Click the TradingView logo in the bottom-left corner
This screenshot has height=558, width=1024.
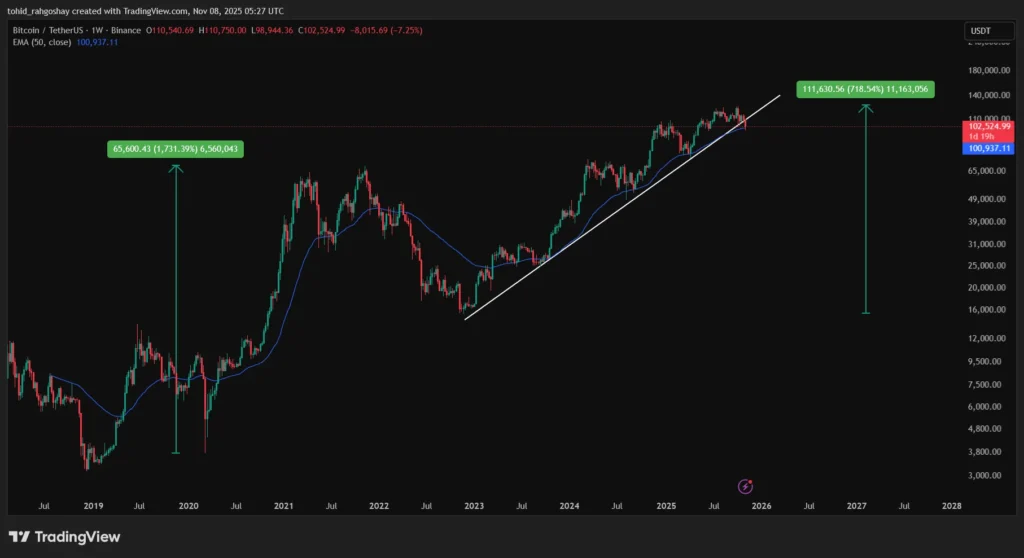point(64,537)
